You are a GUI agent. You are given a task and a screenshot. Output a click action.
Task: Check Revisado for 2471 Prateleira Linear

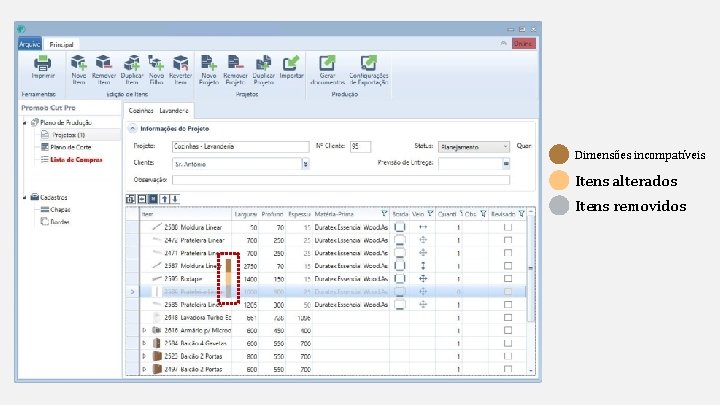click(508, 253)
